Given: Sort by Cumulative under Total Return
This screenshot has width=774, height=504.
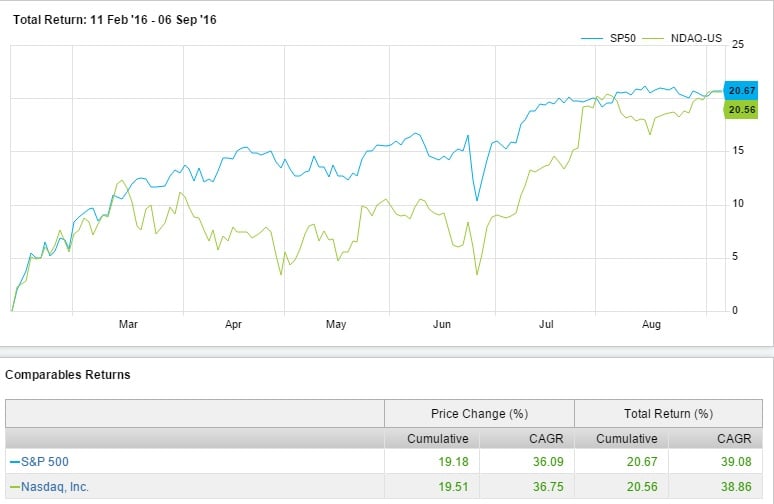Looking at the screenshot, I should (627, 438).
